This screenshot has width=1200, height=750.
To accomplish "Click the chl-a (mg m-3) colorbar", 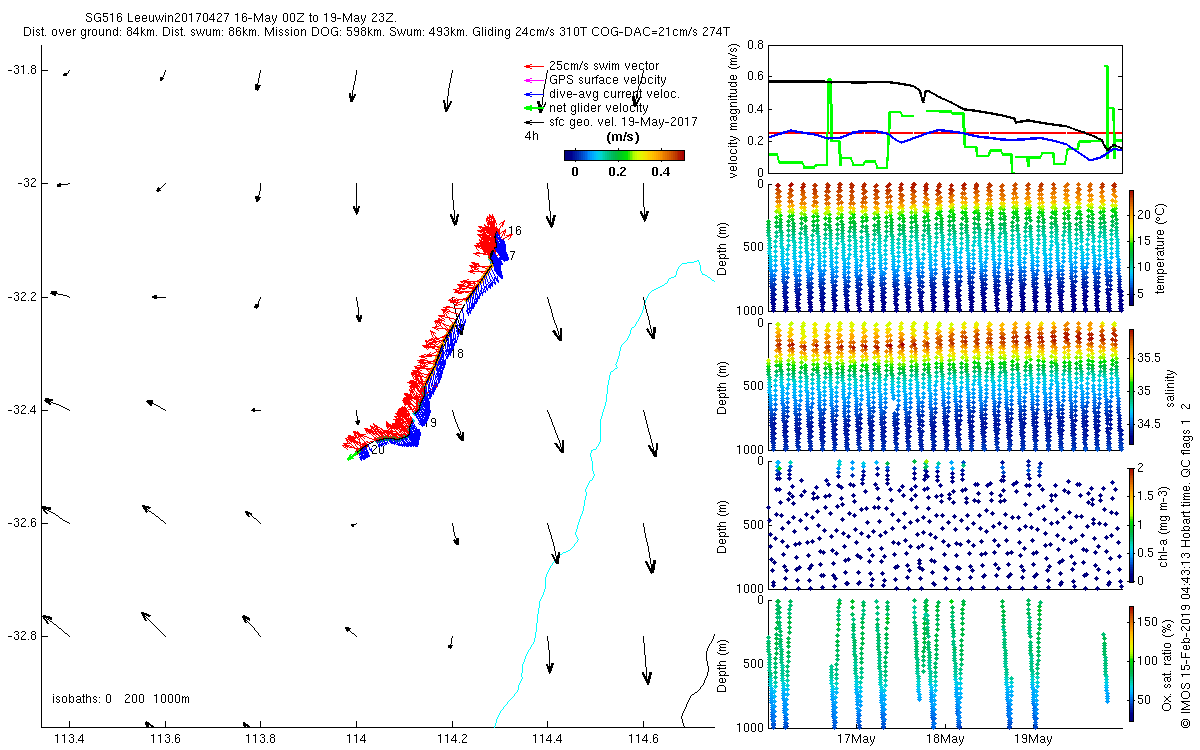I will [x=1131, y=525].
